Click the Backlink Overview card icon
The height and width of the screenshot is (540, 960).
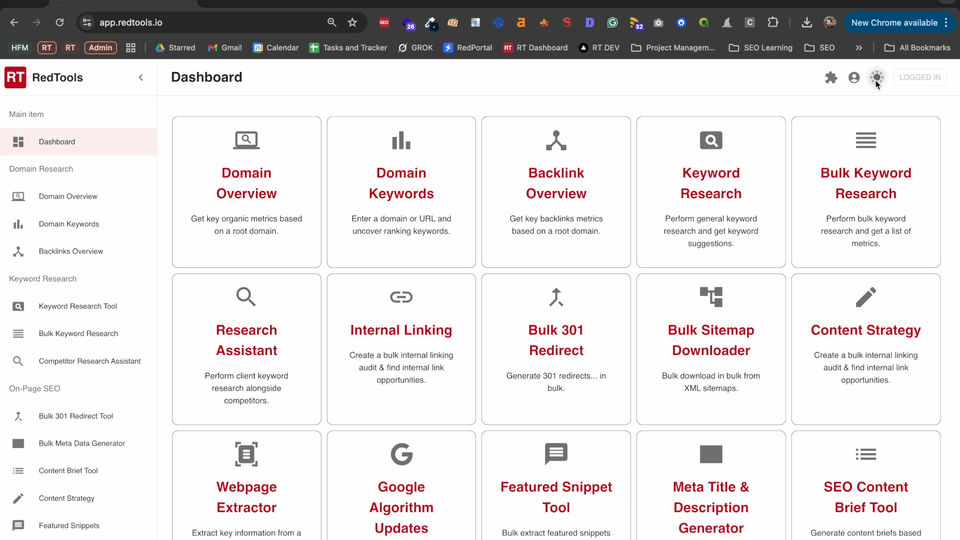tap(556, 140)
